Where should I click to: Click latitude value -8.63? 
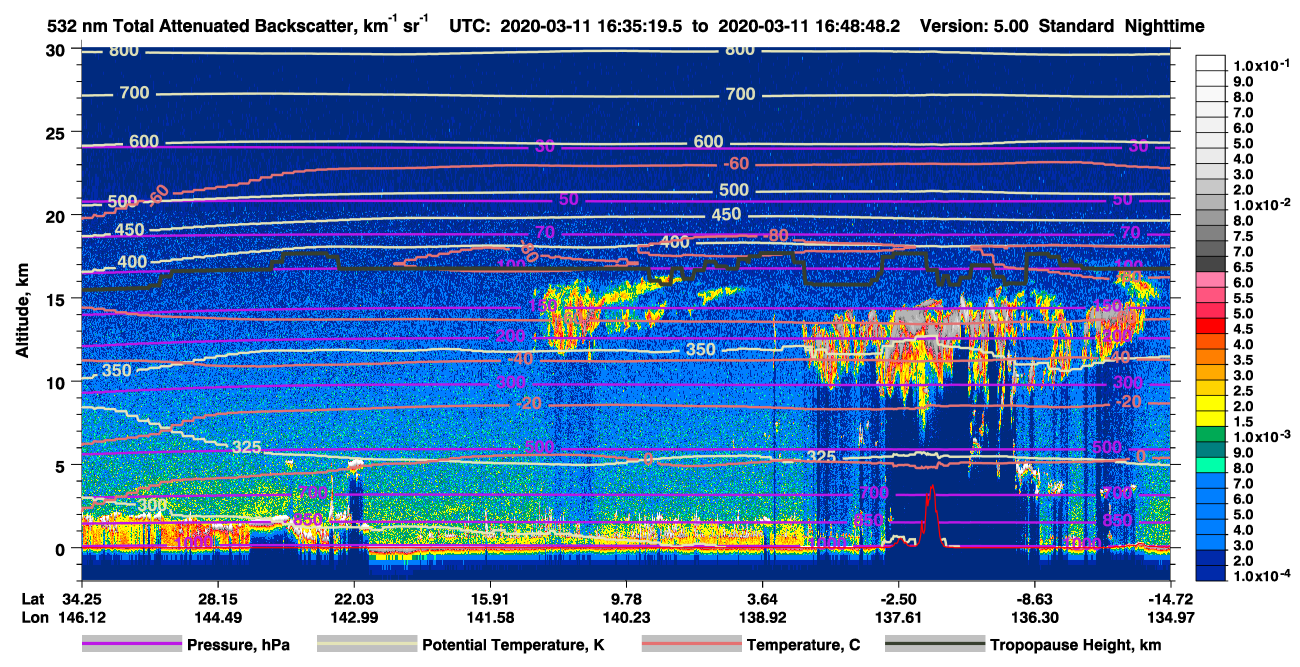pos(1034,598)
